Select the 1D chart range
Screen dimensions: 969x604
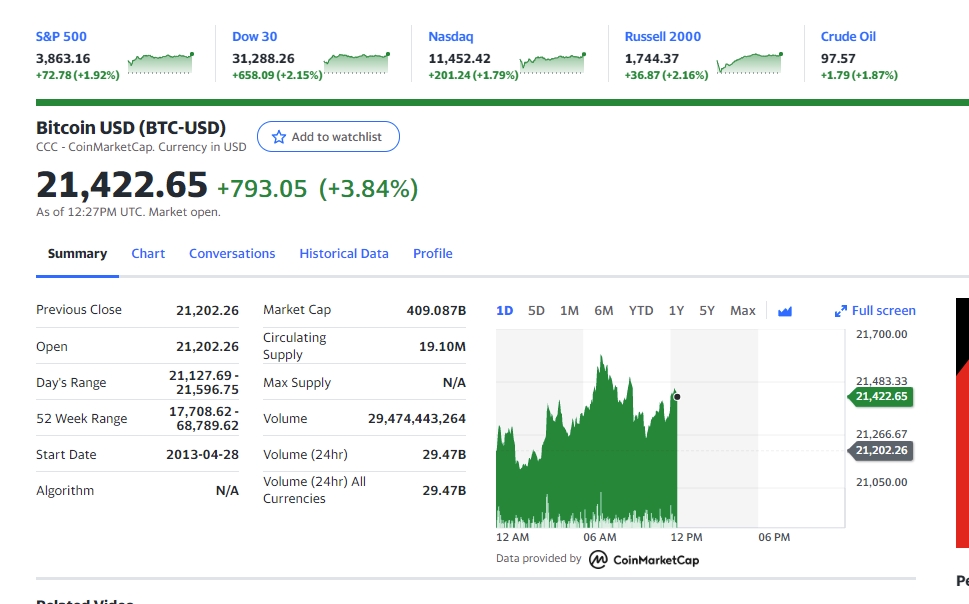pyautogui.click(x=504, y=310)
